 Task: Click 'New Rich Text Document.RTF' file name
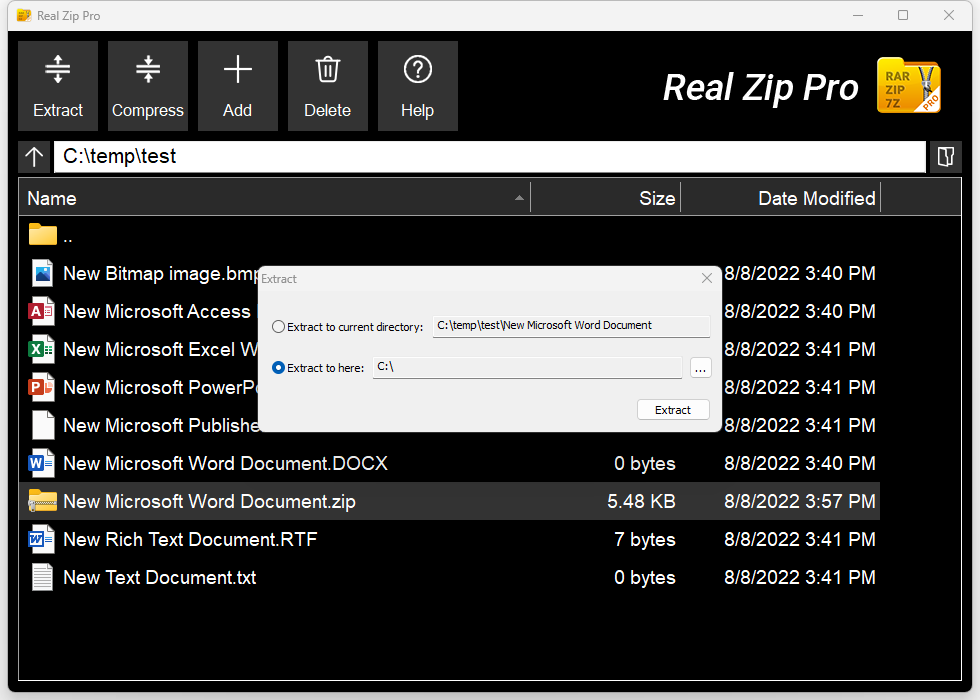click(x=190, y=539)
